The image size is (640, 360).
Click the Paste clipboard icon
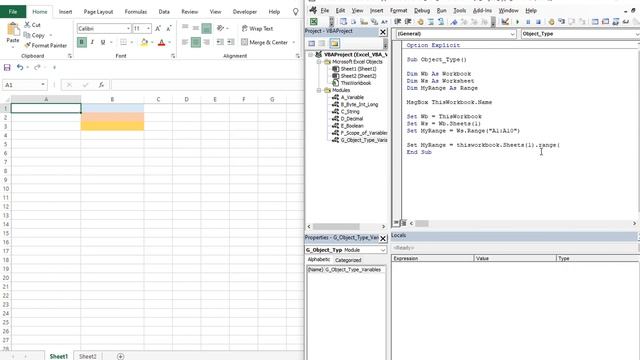coord(13,30)
